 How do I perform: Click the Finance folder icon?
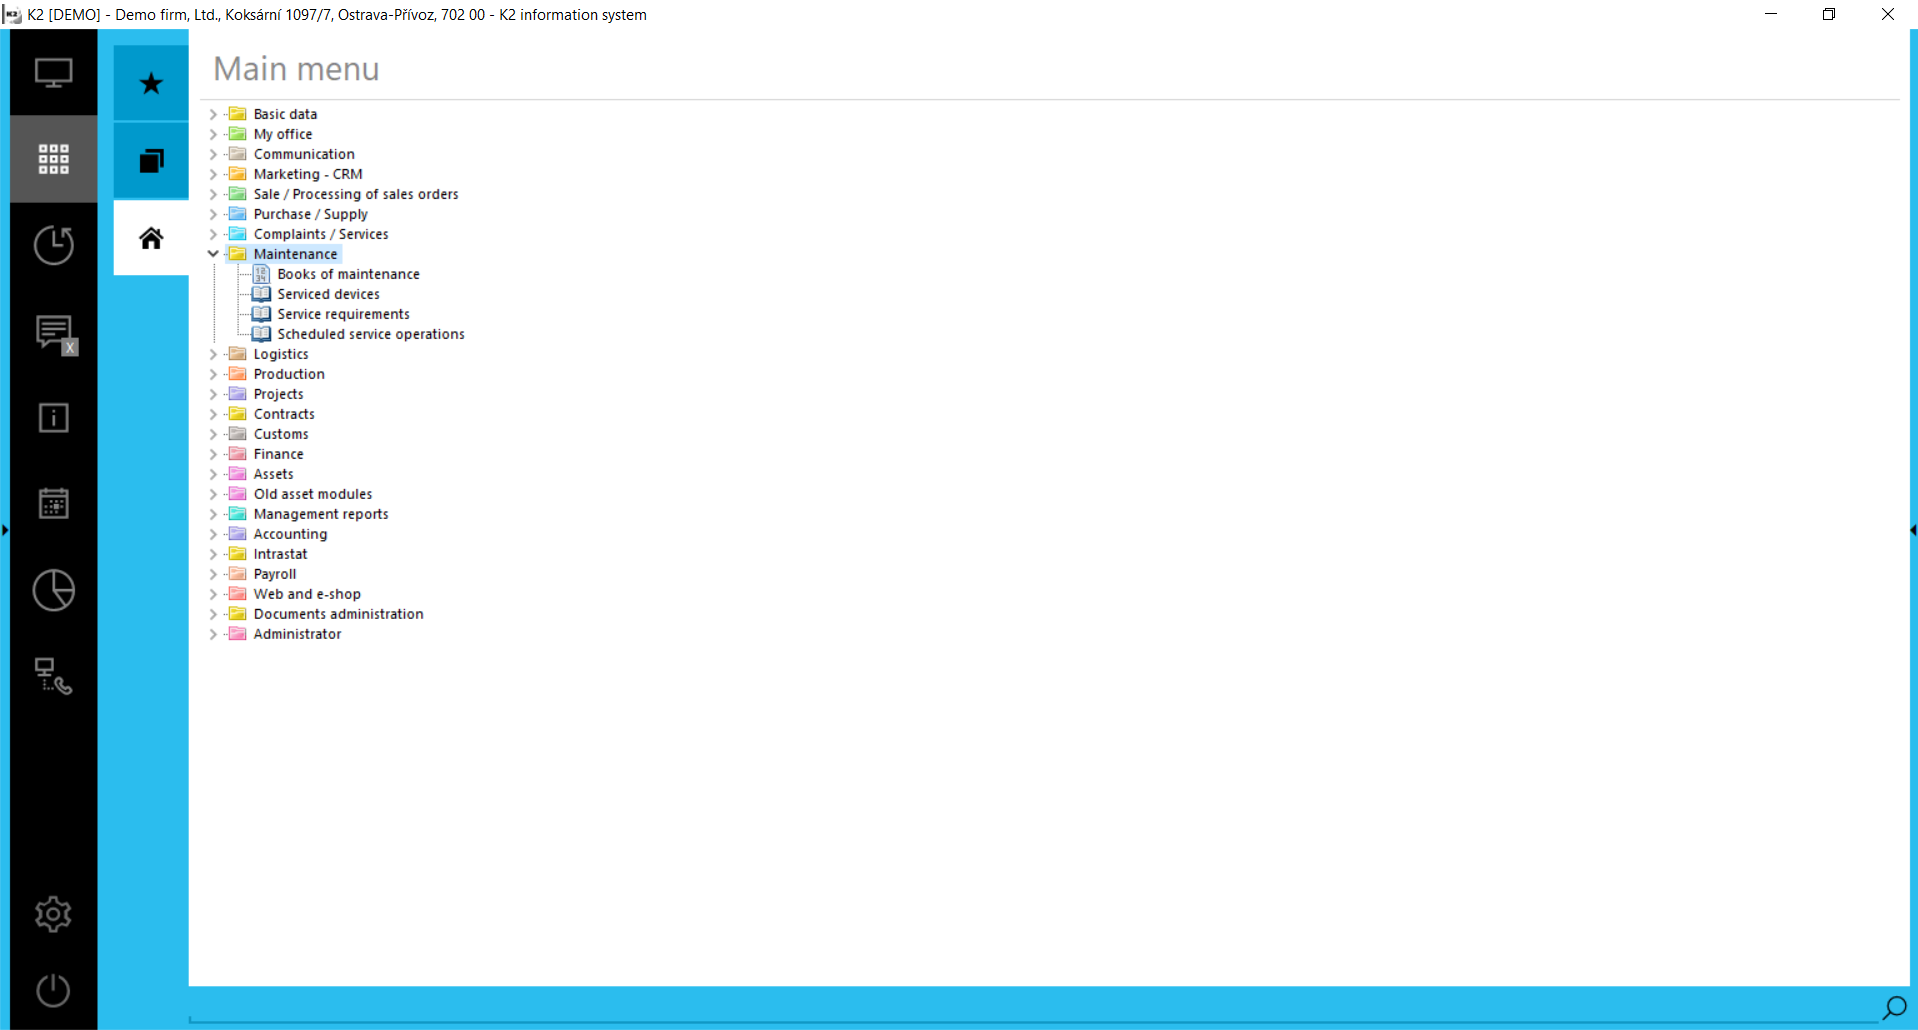[238, 454]
